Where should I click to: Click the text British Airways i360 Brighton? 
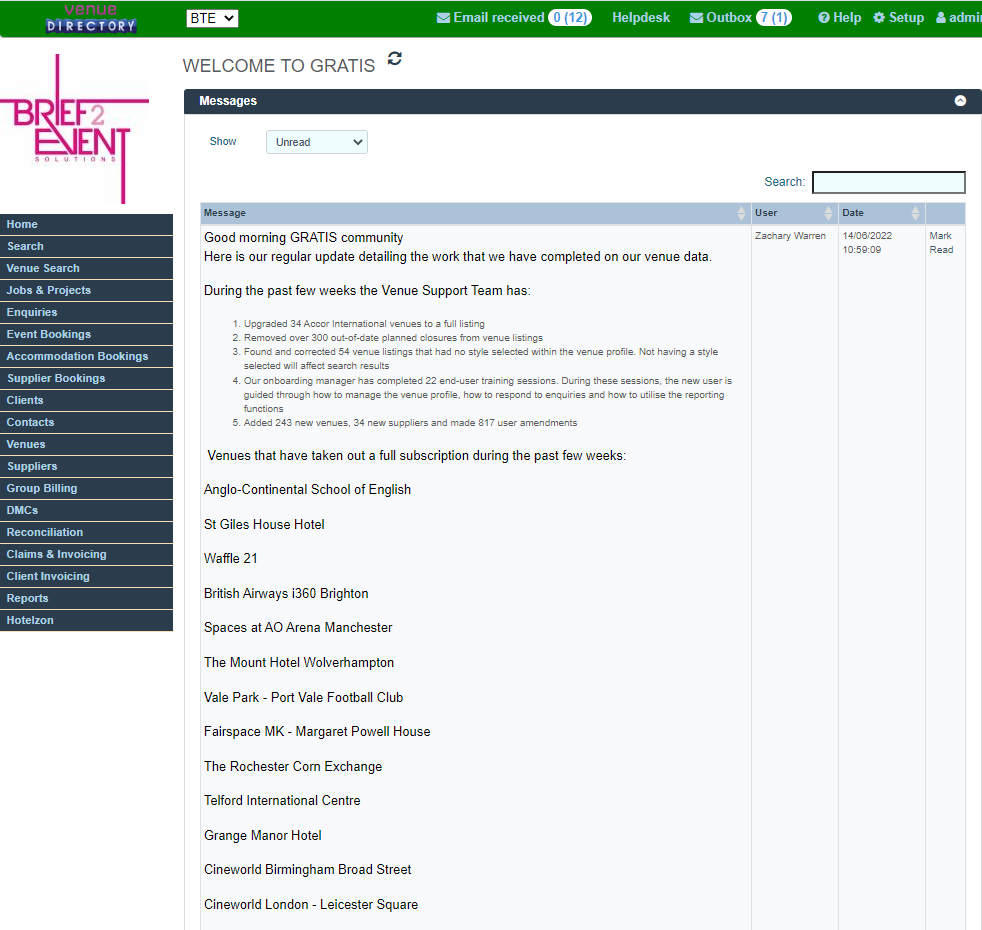tap(286, 594)
